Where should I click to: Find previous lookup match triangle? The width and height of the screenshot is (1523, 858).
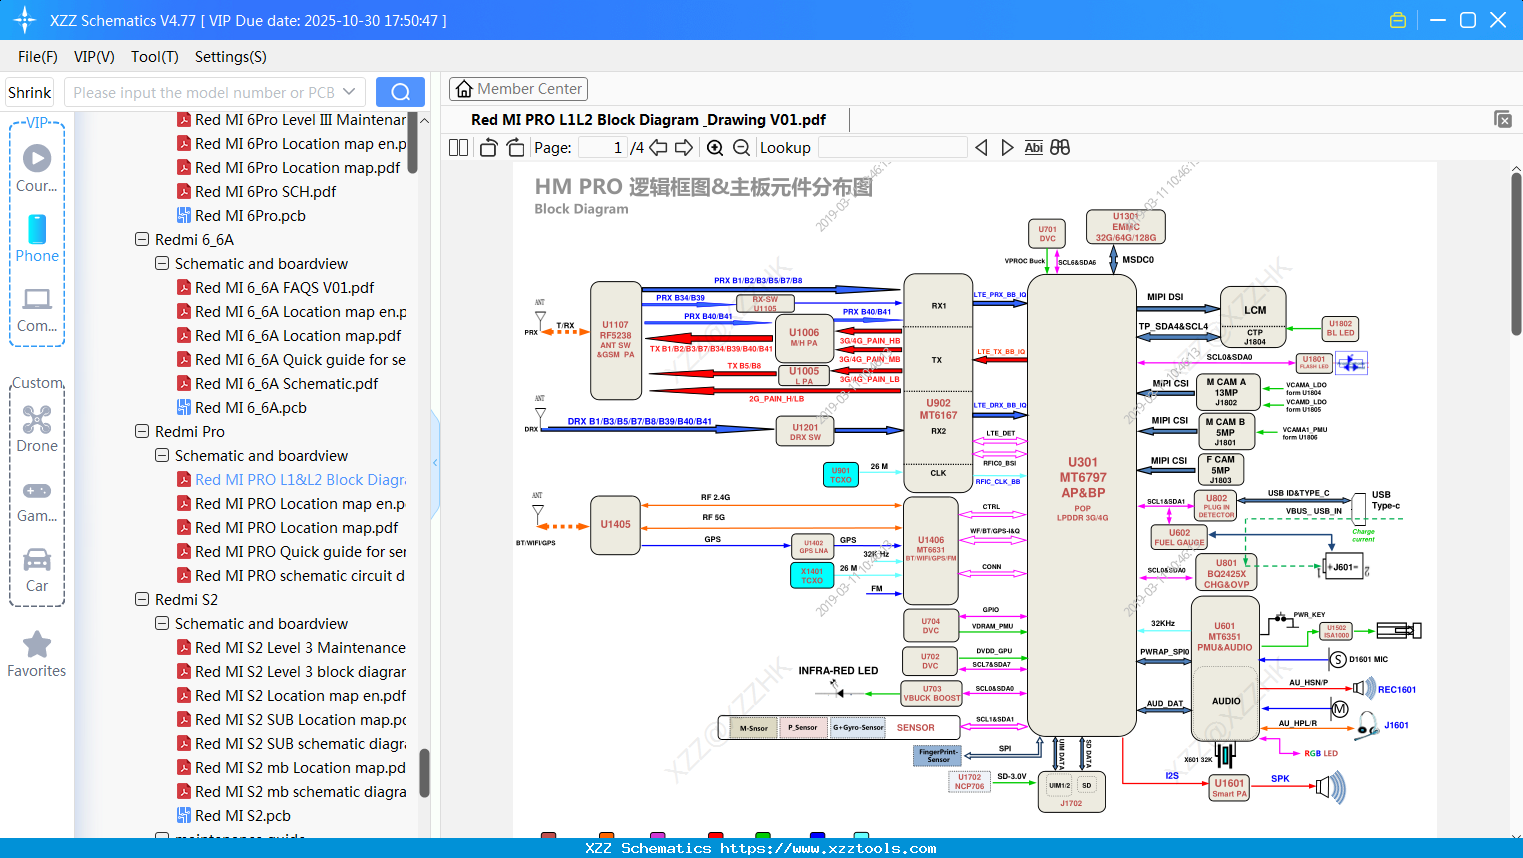point(981,148)
